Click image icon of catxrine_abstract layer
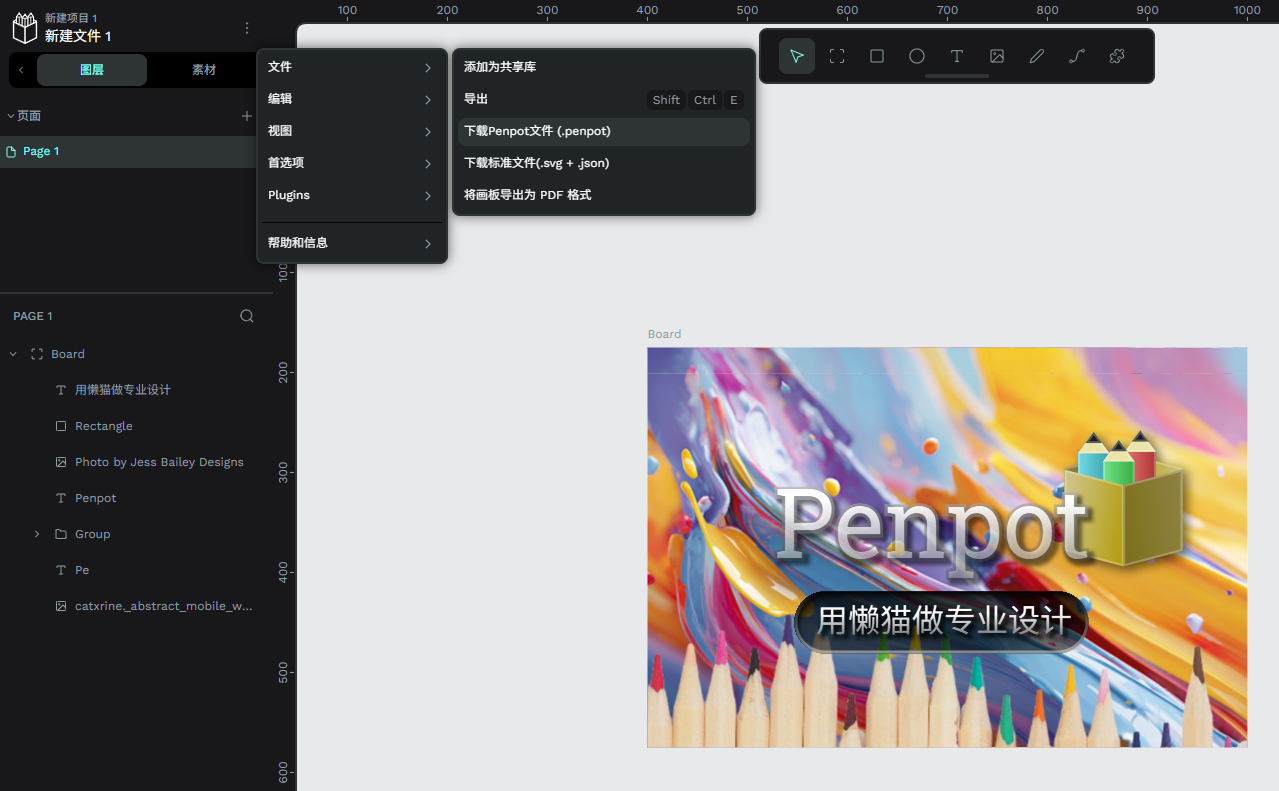 click(x=61, y=606)
